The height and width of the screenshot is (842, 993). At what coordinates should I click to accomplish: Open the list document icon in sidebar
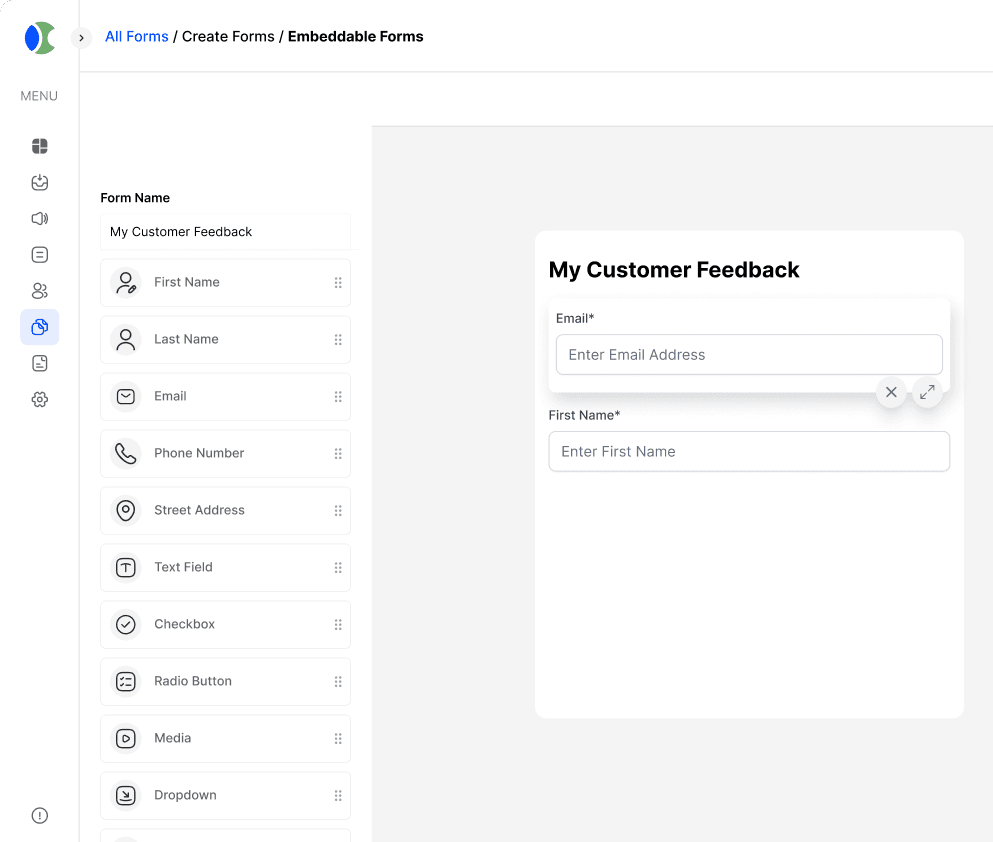coord(39,254)
